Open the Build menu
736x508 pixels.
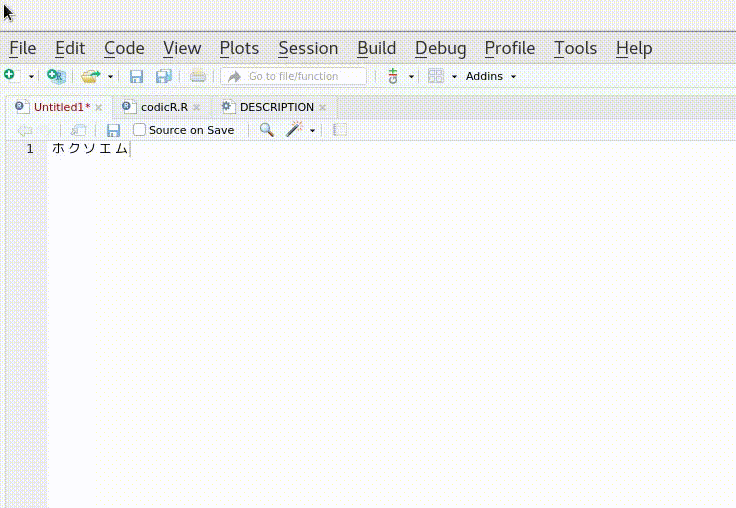[x=376, y=48]
